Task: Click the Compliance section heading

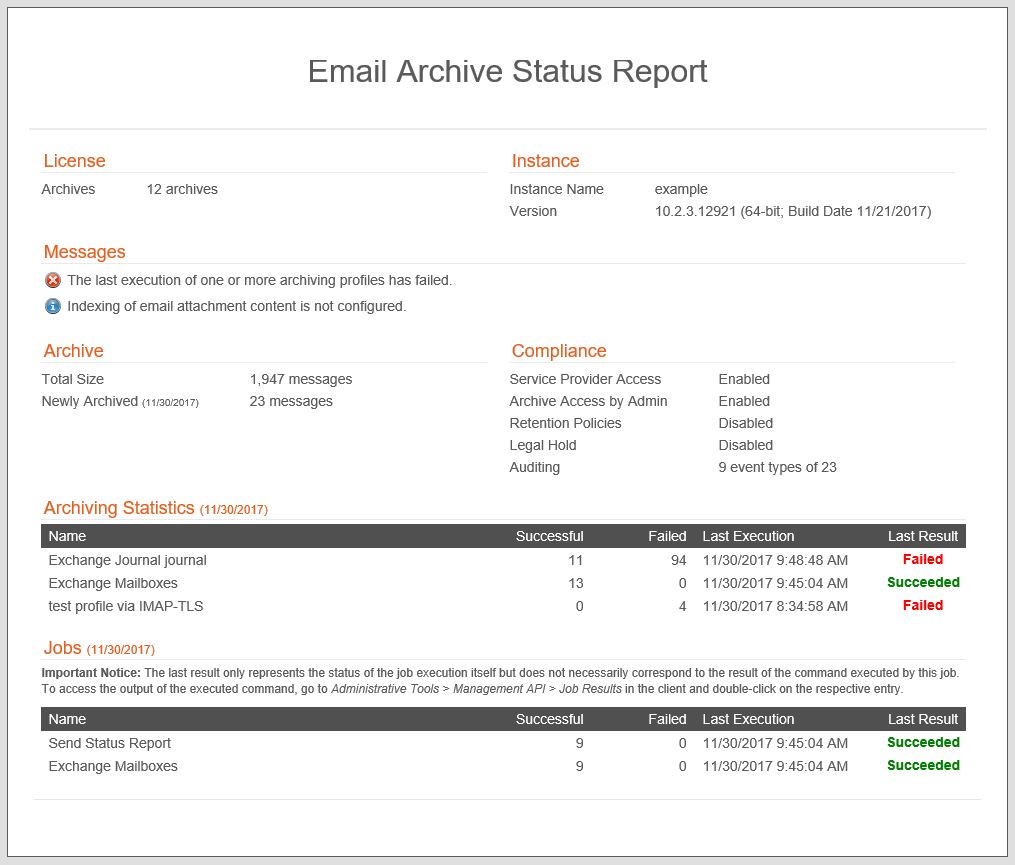Action: (x=558, y=351)
